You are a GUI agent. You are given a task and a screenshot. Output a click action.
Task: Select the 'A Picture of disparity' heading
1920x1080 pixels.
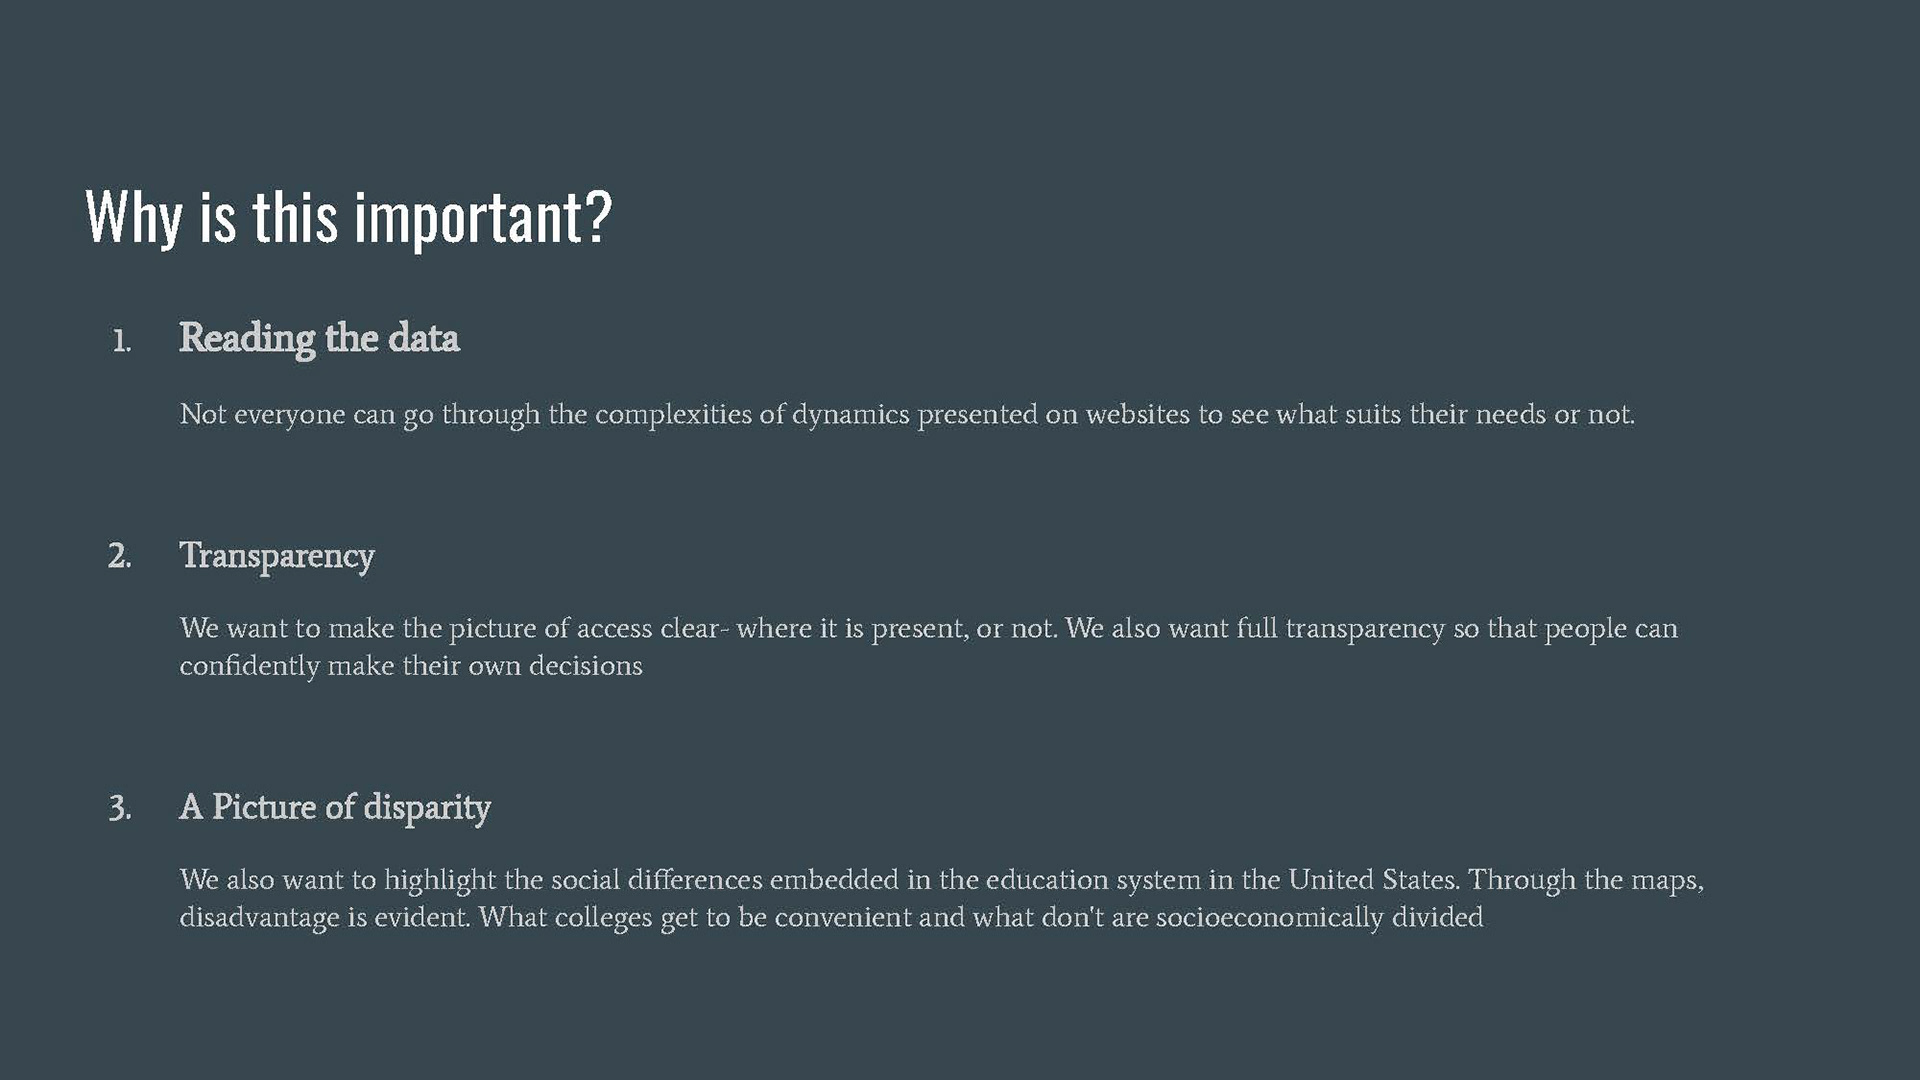(x=335, y=808)
